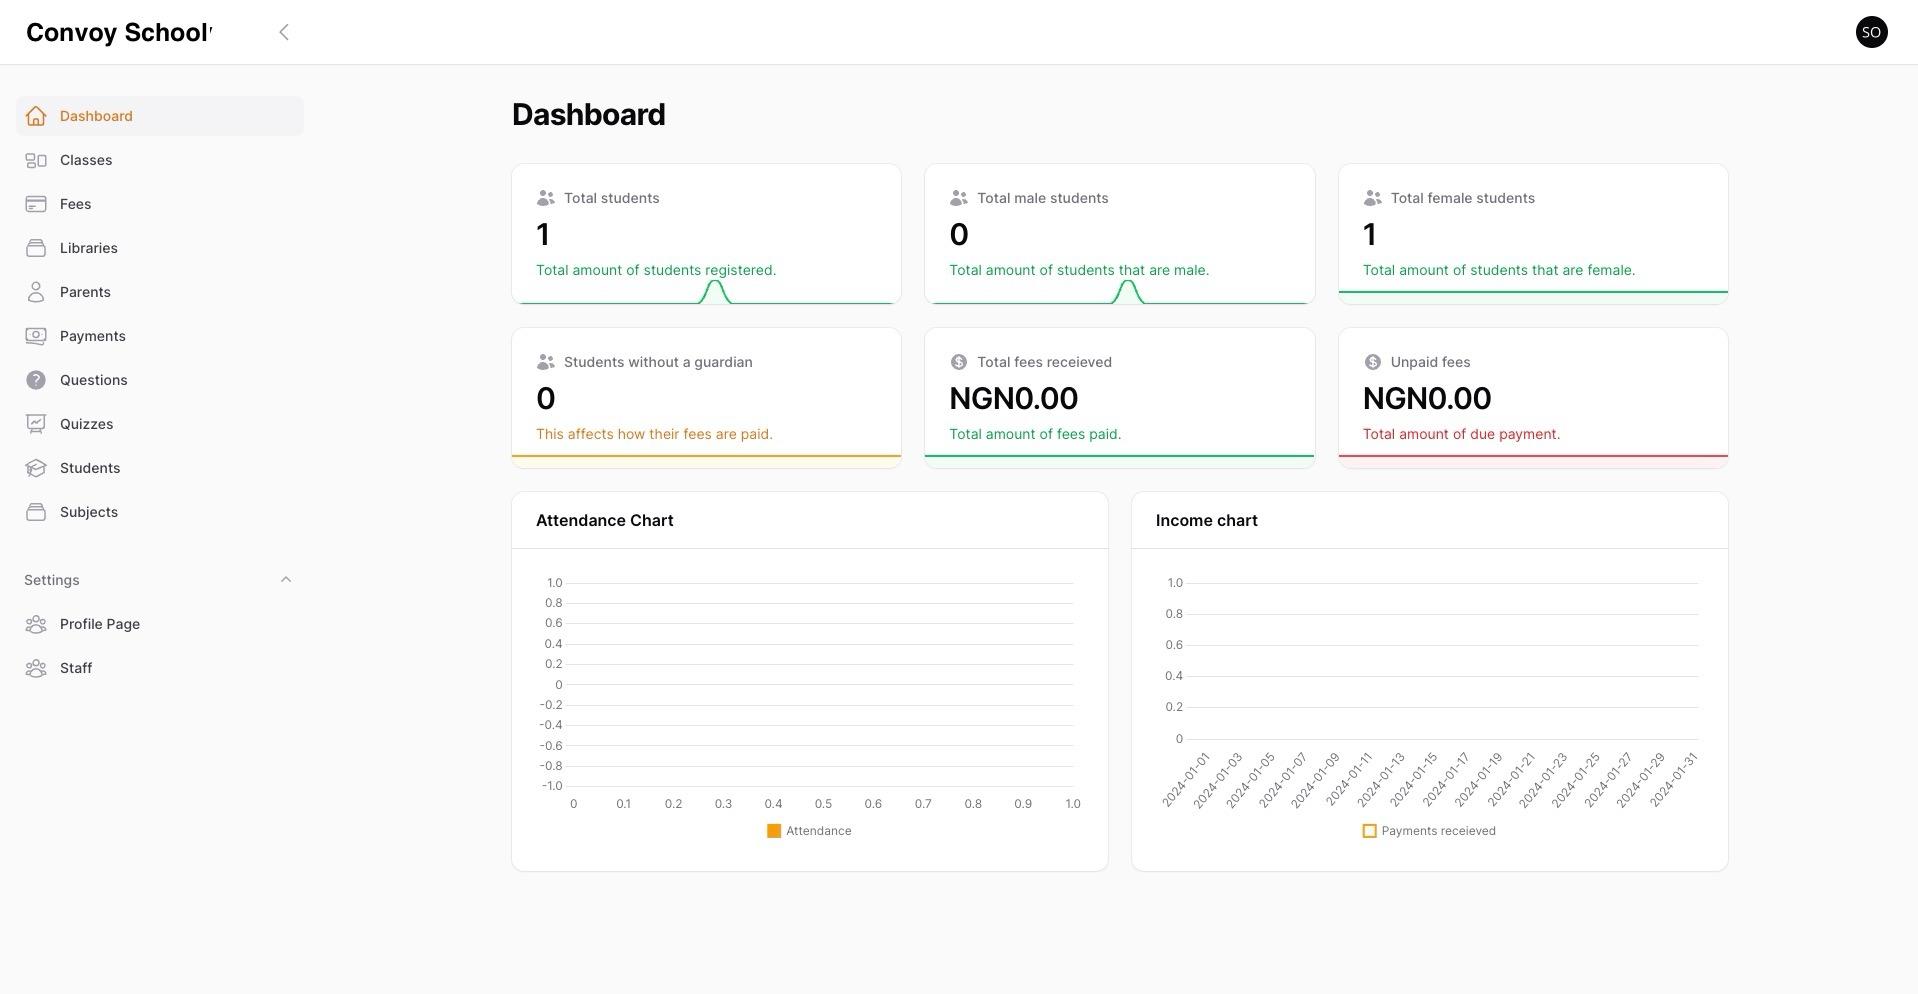Open the Staff settings page

point(160,668)
